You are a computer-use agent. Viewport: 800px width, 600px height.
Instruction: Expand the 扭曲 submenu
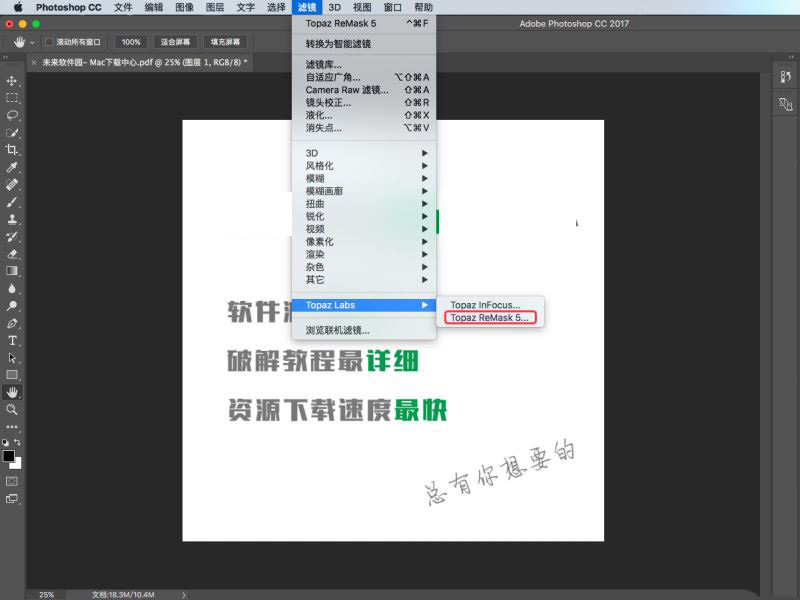click(364, 204)
